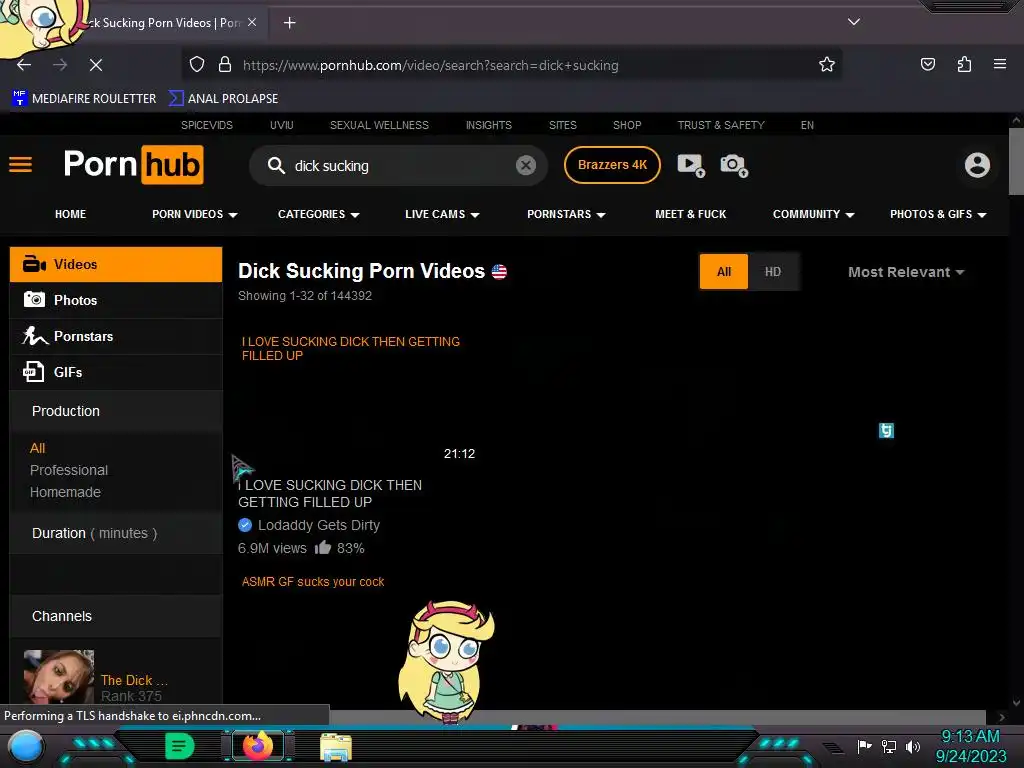Toggle the All quality filter
This screenshot has height=768, width=1024.
point(724,272)
